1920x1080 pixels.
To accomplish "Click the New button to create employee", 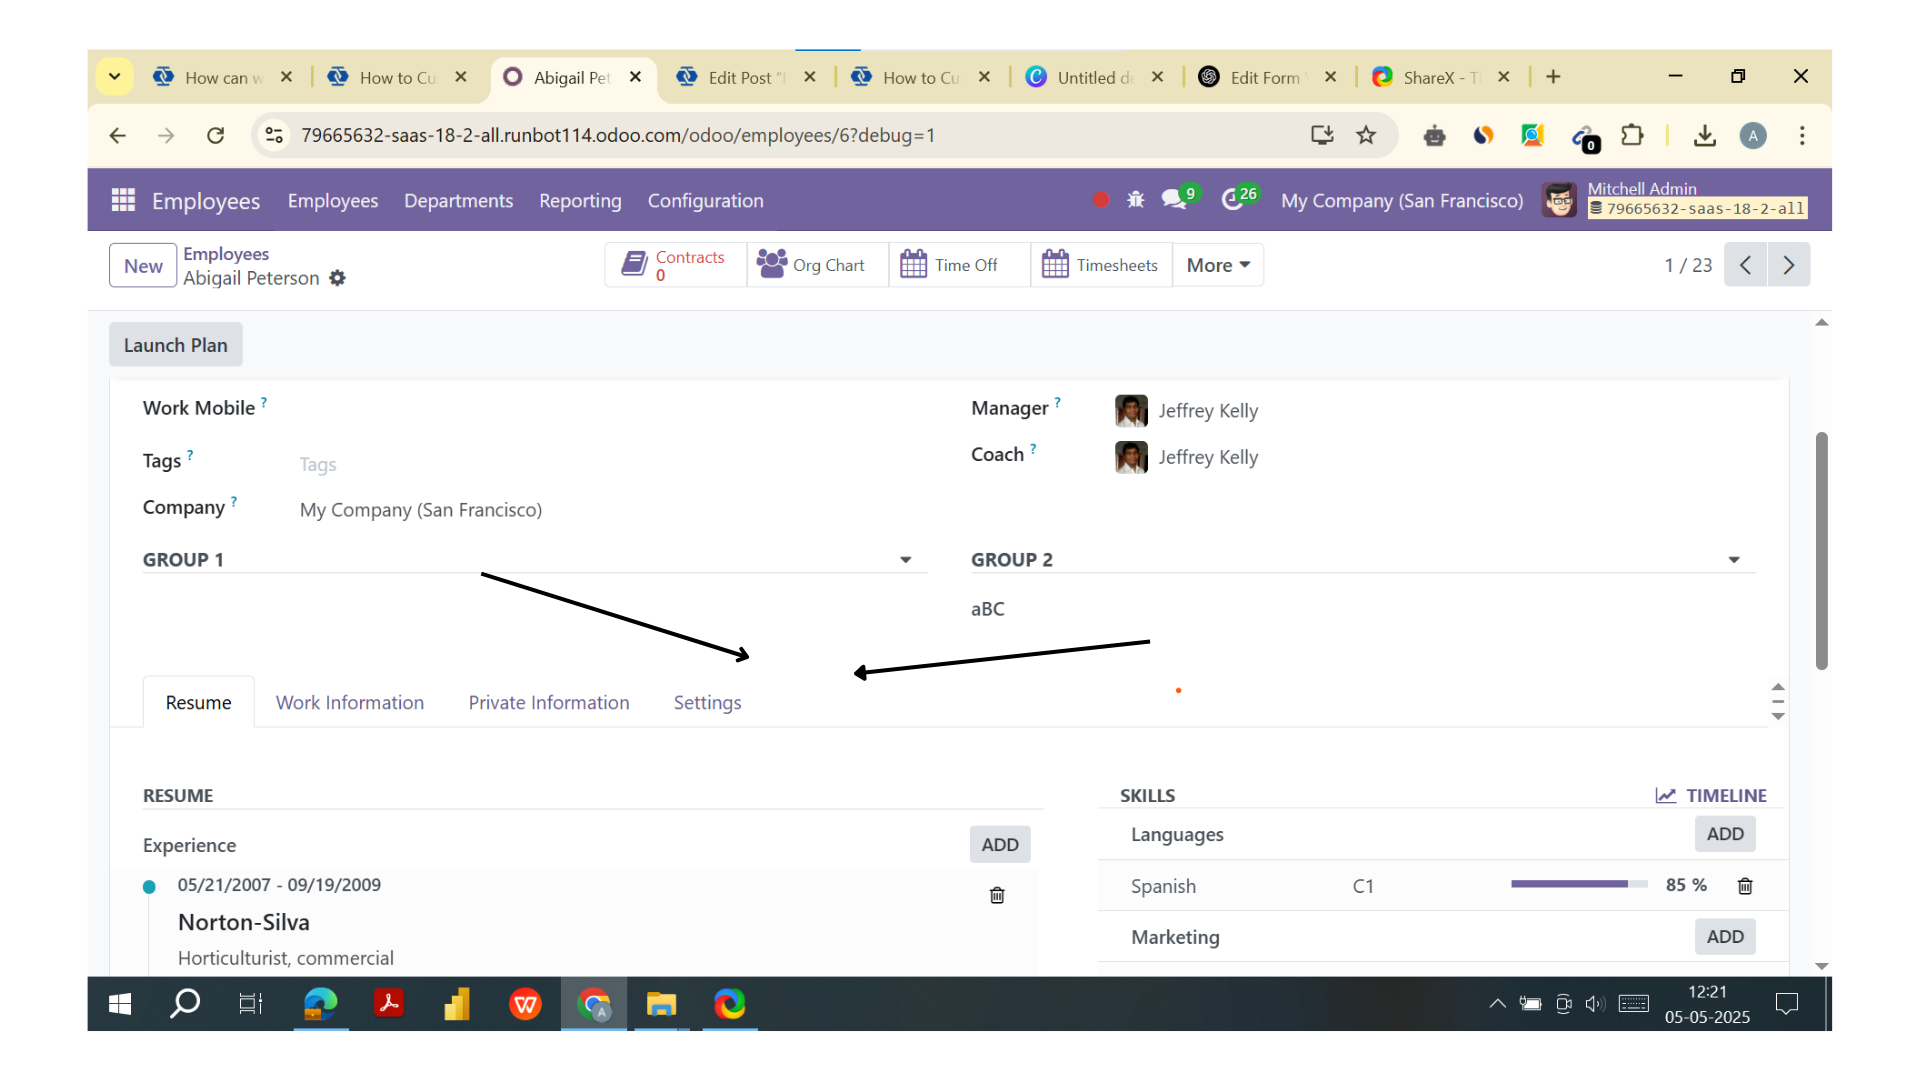I will click(x=142, y=265).
